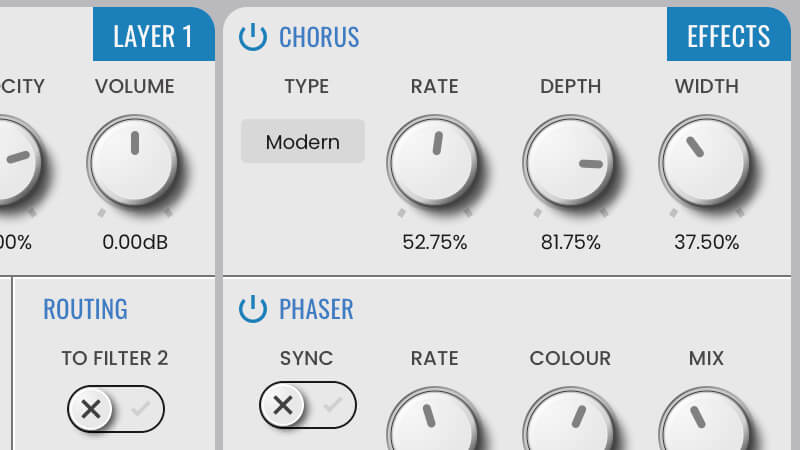Click the Phaser Mix knob

point(706,419)
